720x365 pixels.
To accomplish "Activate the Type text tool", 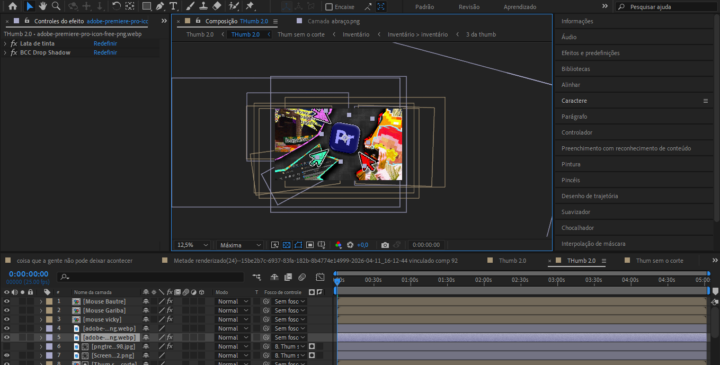I will coord(173,6).
